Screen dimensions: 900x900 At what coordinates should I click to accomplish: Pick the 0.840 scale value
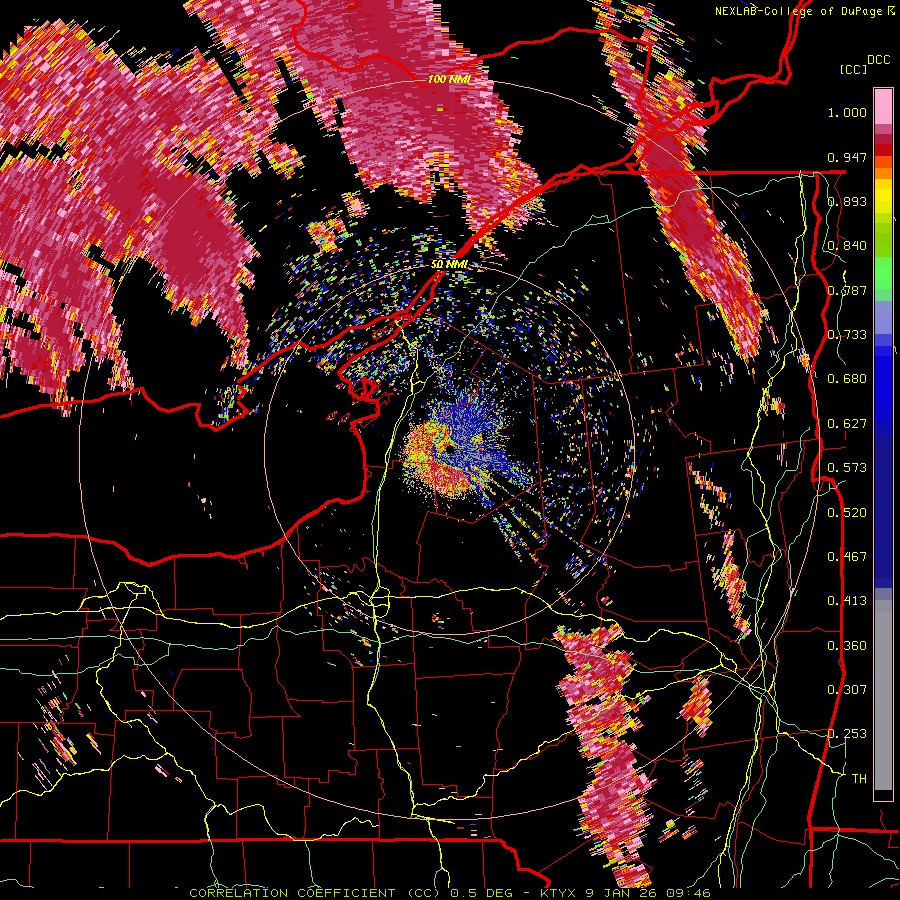pos(847,246)
